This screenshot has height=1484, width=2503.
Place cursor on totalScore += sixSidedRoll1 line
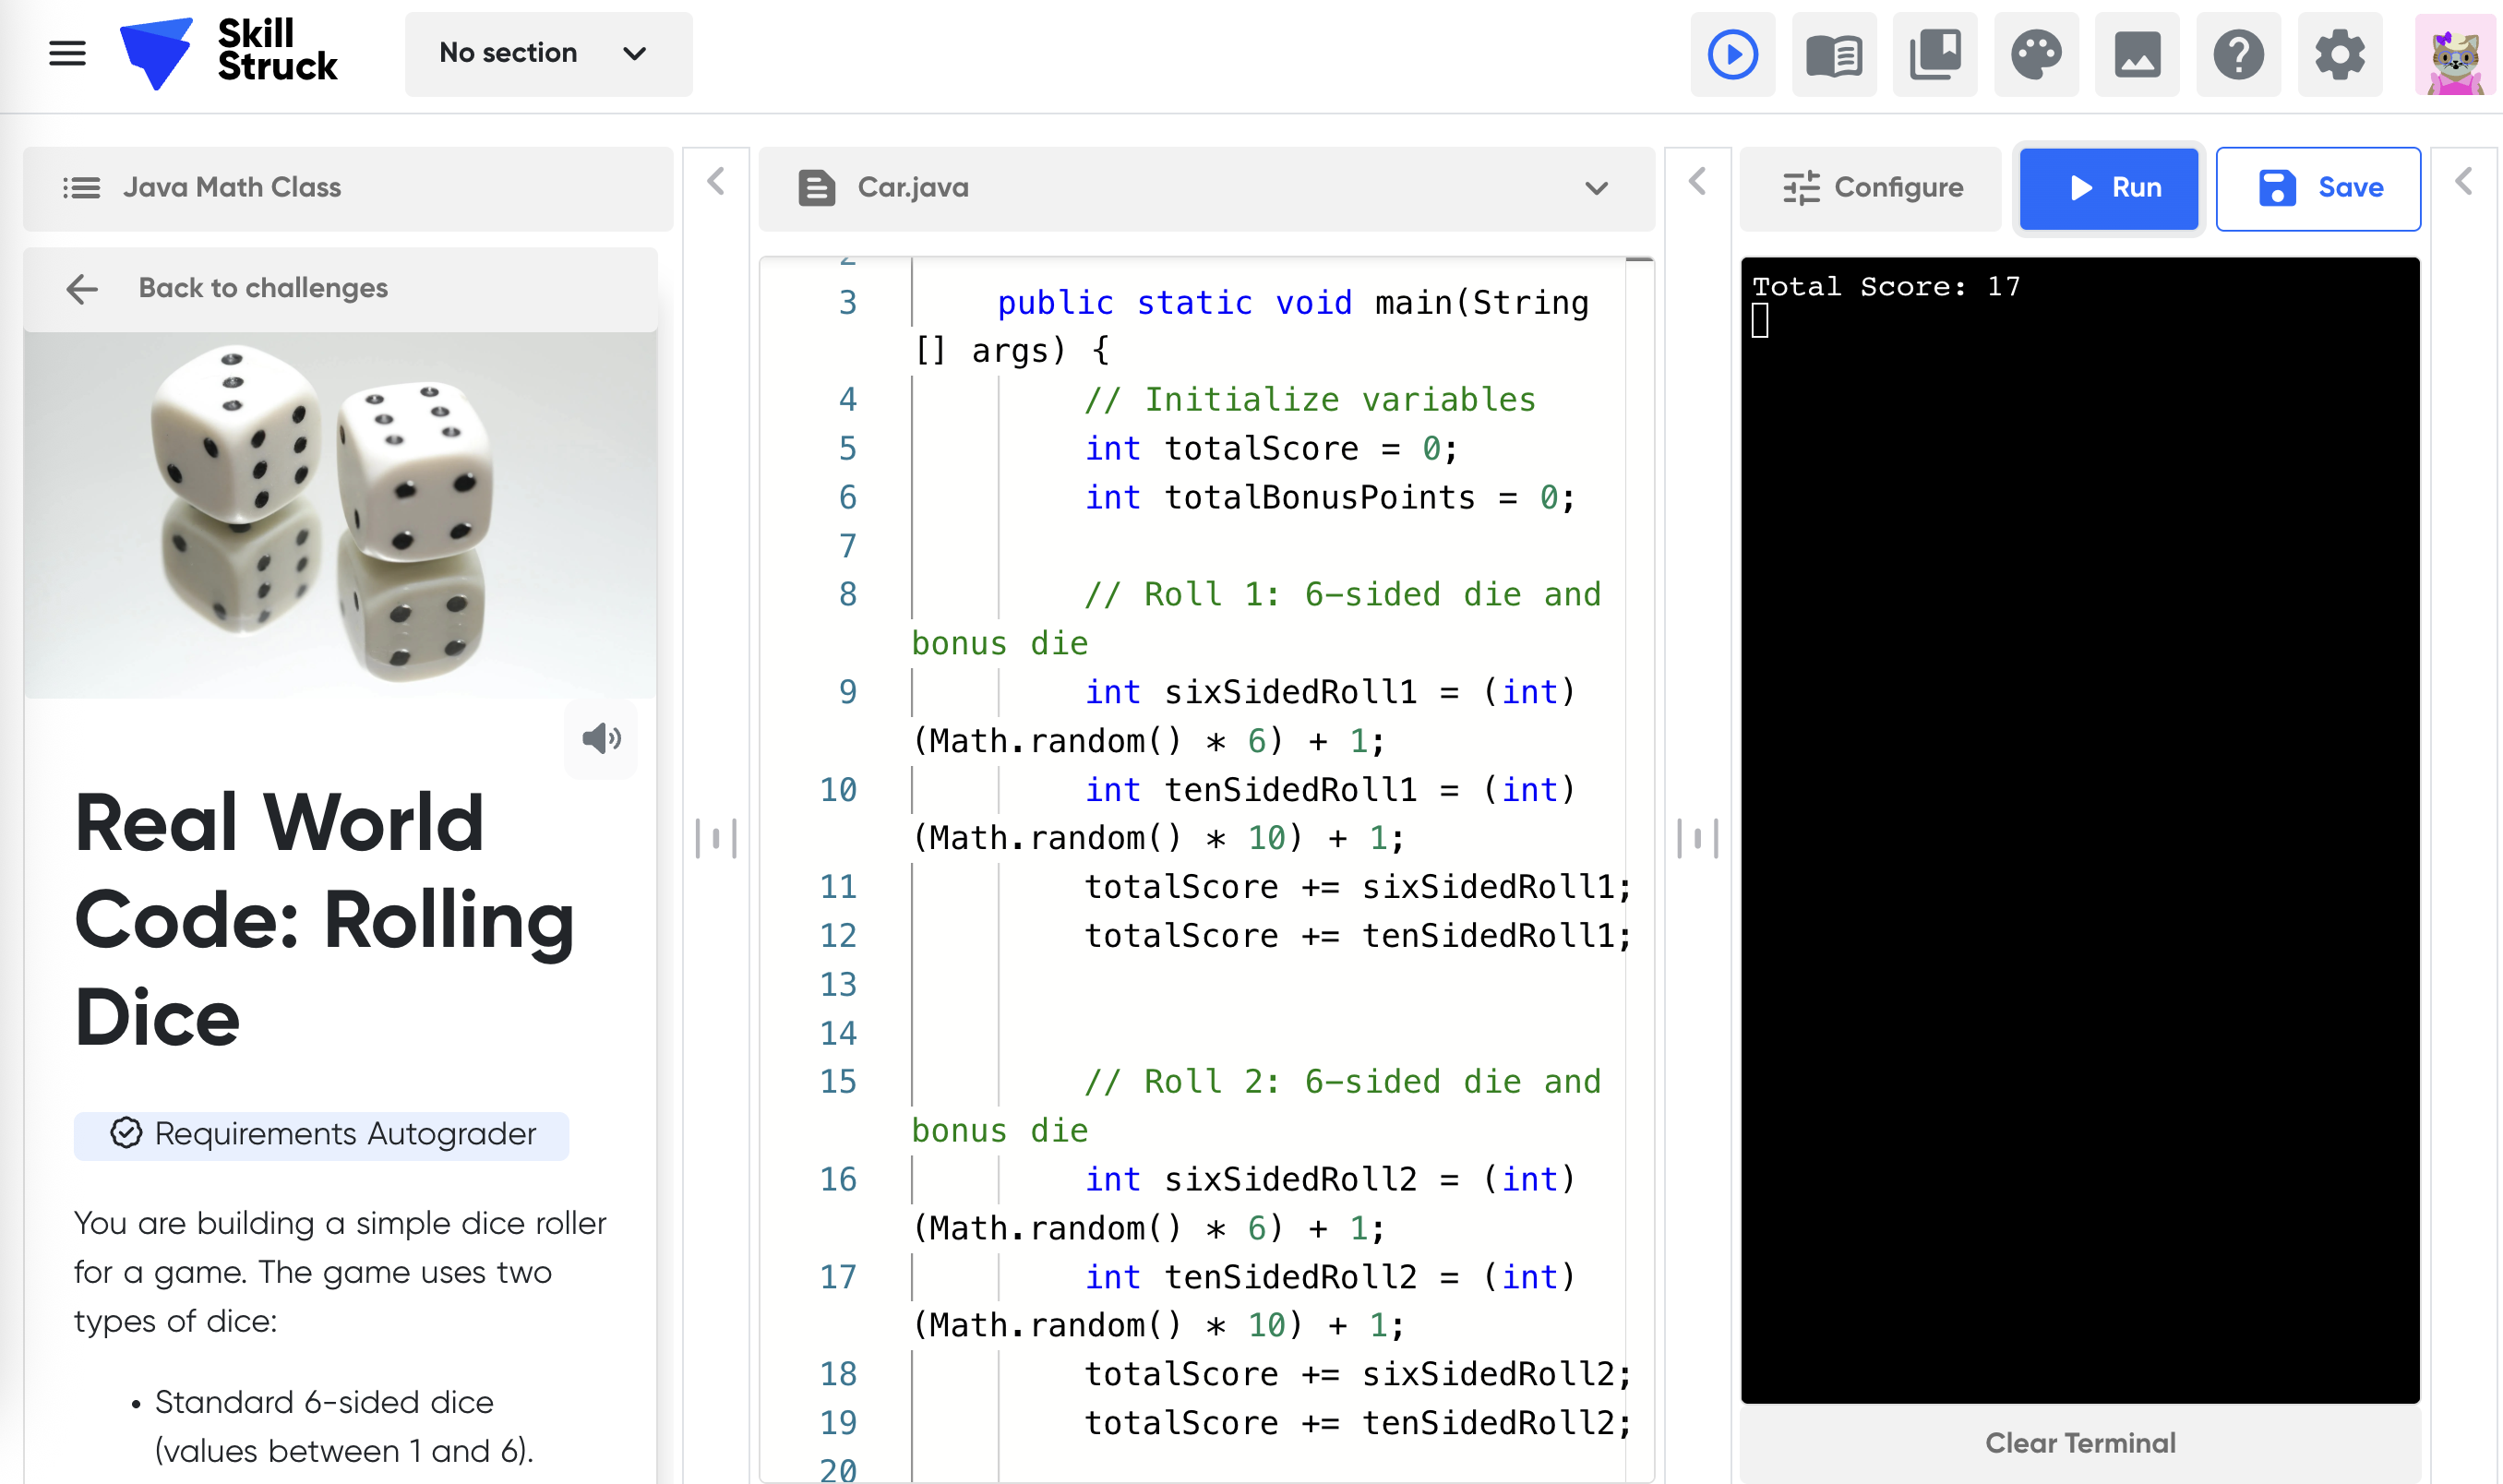pyautogui.click(x=1358, y=887)
